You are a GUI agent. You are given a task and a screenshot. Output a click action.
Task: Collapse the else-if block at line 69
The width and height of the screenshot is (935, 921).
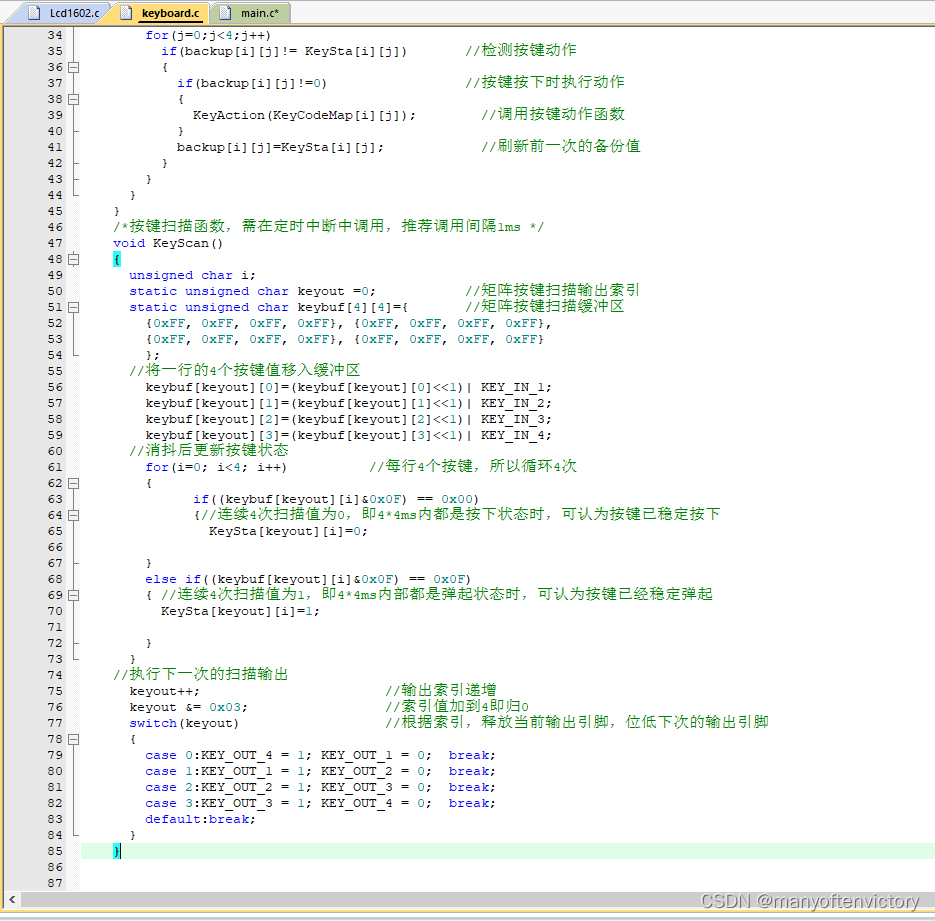tap(73, 595)
